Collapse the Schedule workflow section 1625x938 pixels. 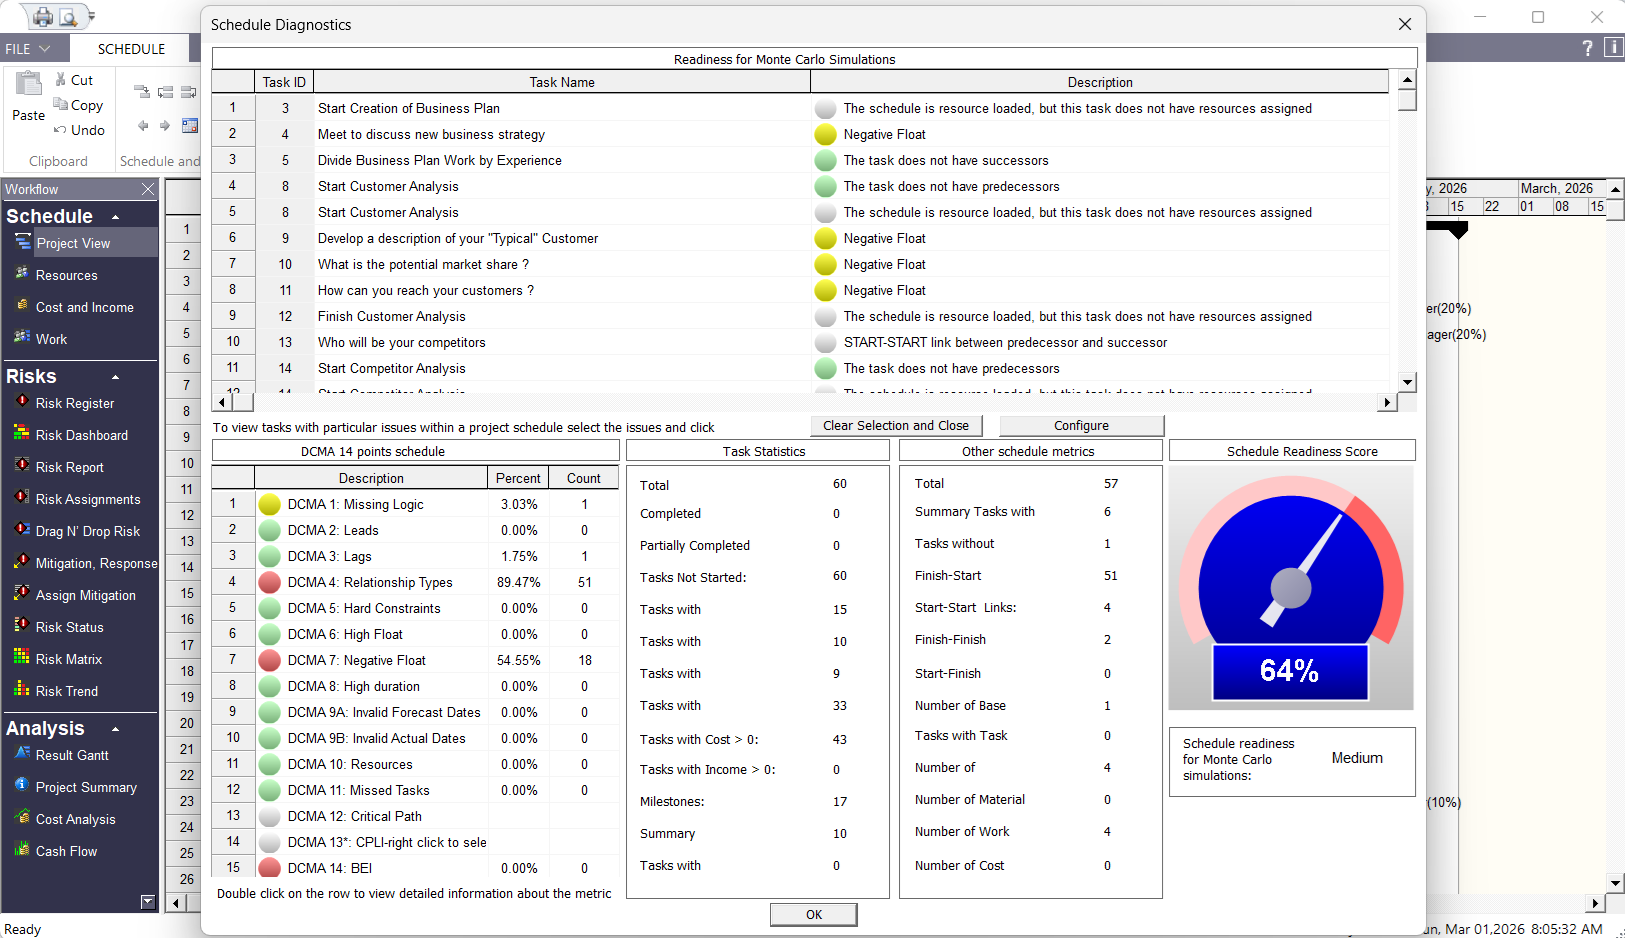114,215
